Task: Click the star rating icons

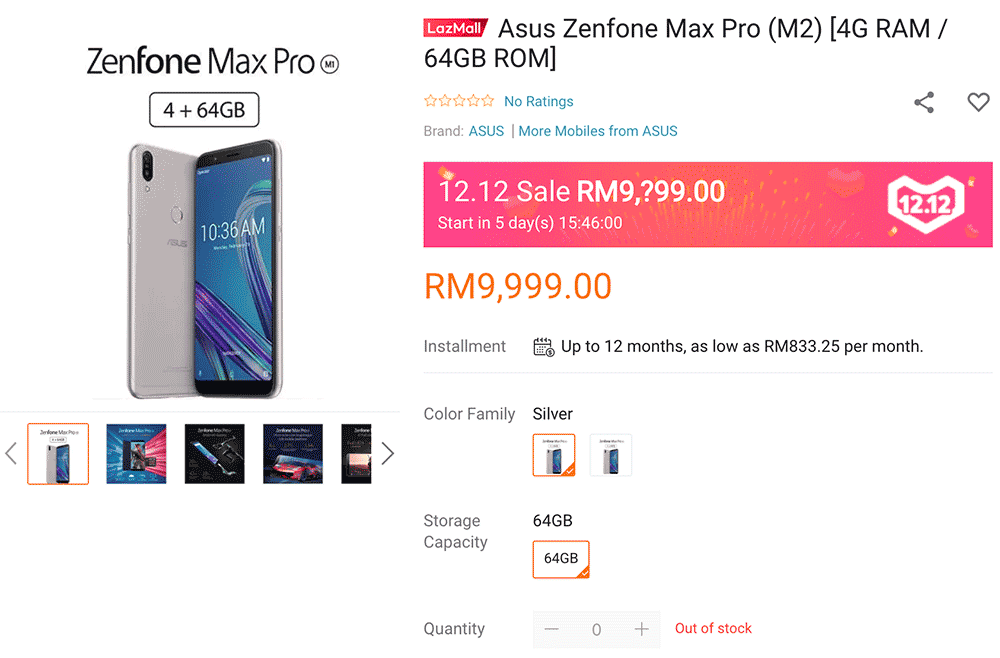Action: click(459, 101)
